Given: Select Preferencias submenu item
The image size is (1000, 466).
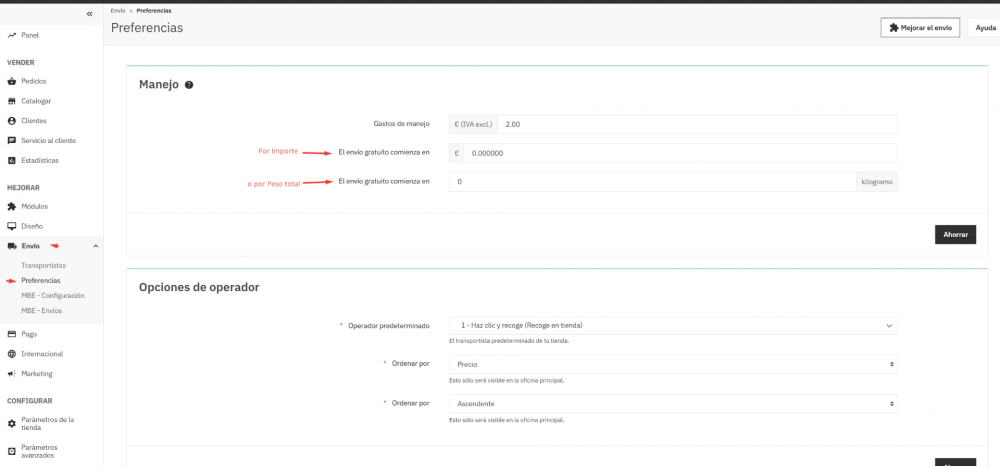Looking at the screenshot, I should pos(41,280).
